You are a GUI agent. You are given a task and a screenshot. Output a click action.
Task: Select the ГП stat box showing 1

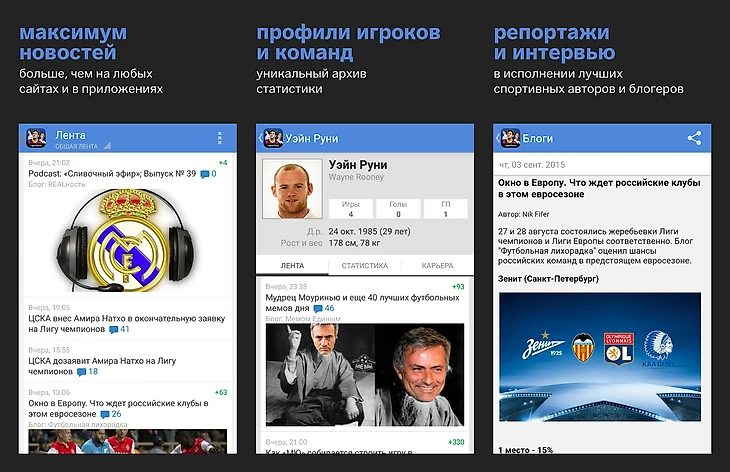[446, 209]
